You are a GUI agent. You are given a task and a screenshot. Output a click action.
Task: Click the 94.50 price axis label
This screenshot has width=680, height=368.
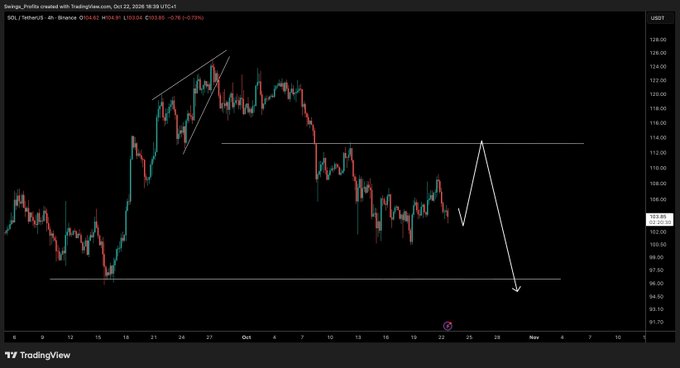657,297
